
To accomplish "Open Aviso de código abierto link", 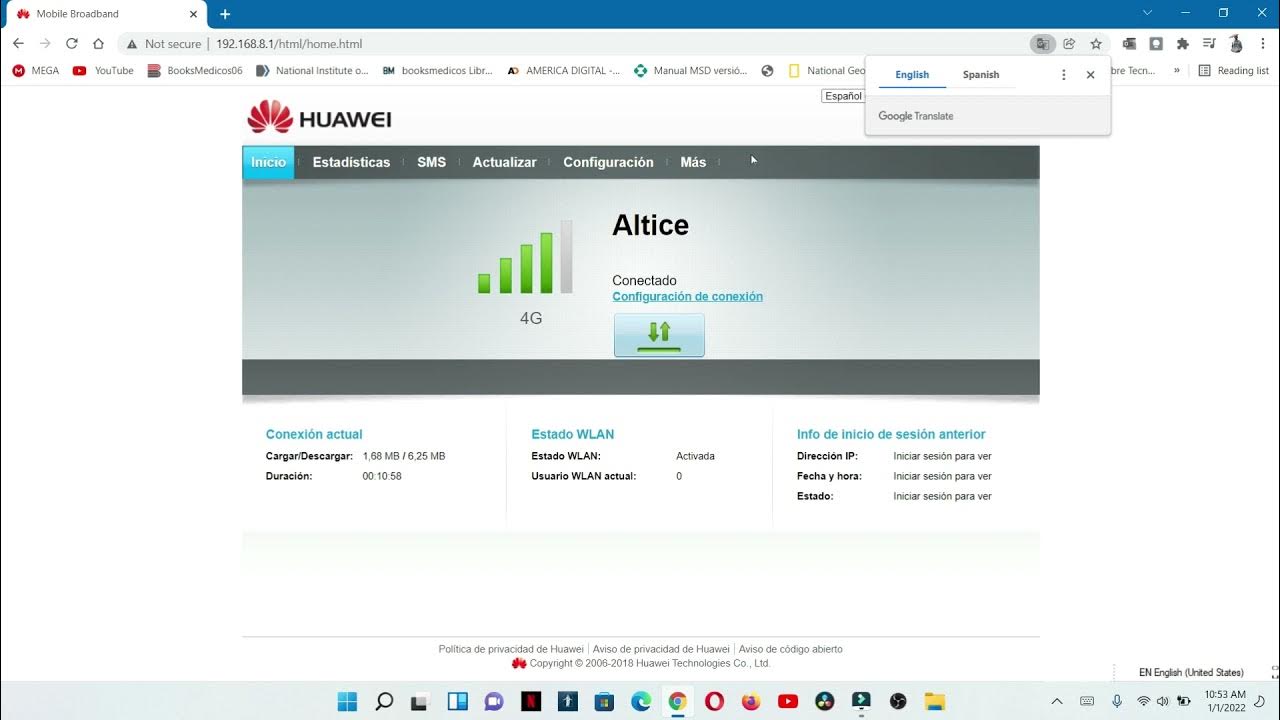I will tap(791, 649).
